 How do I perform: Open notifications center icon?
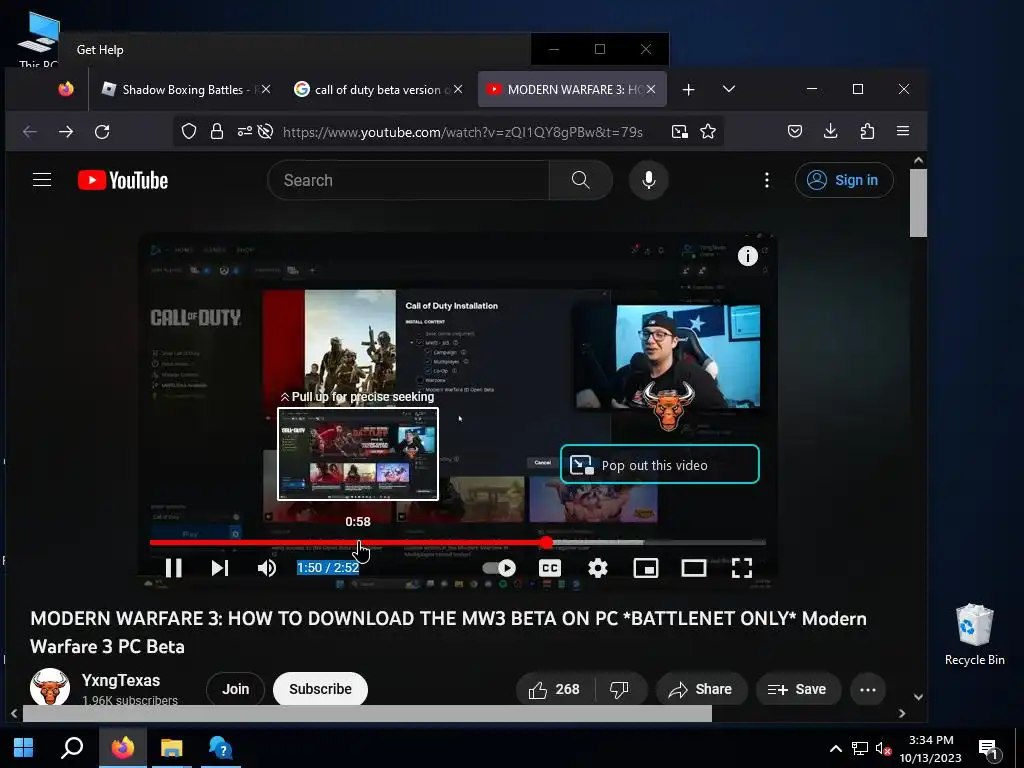(989, 748)
